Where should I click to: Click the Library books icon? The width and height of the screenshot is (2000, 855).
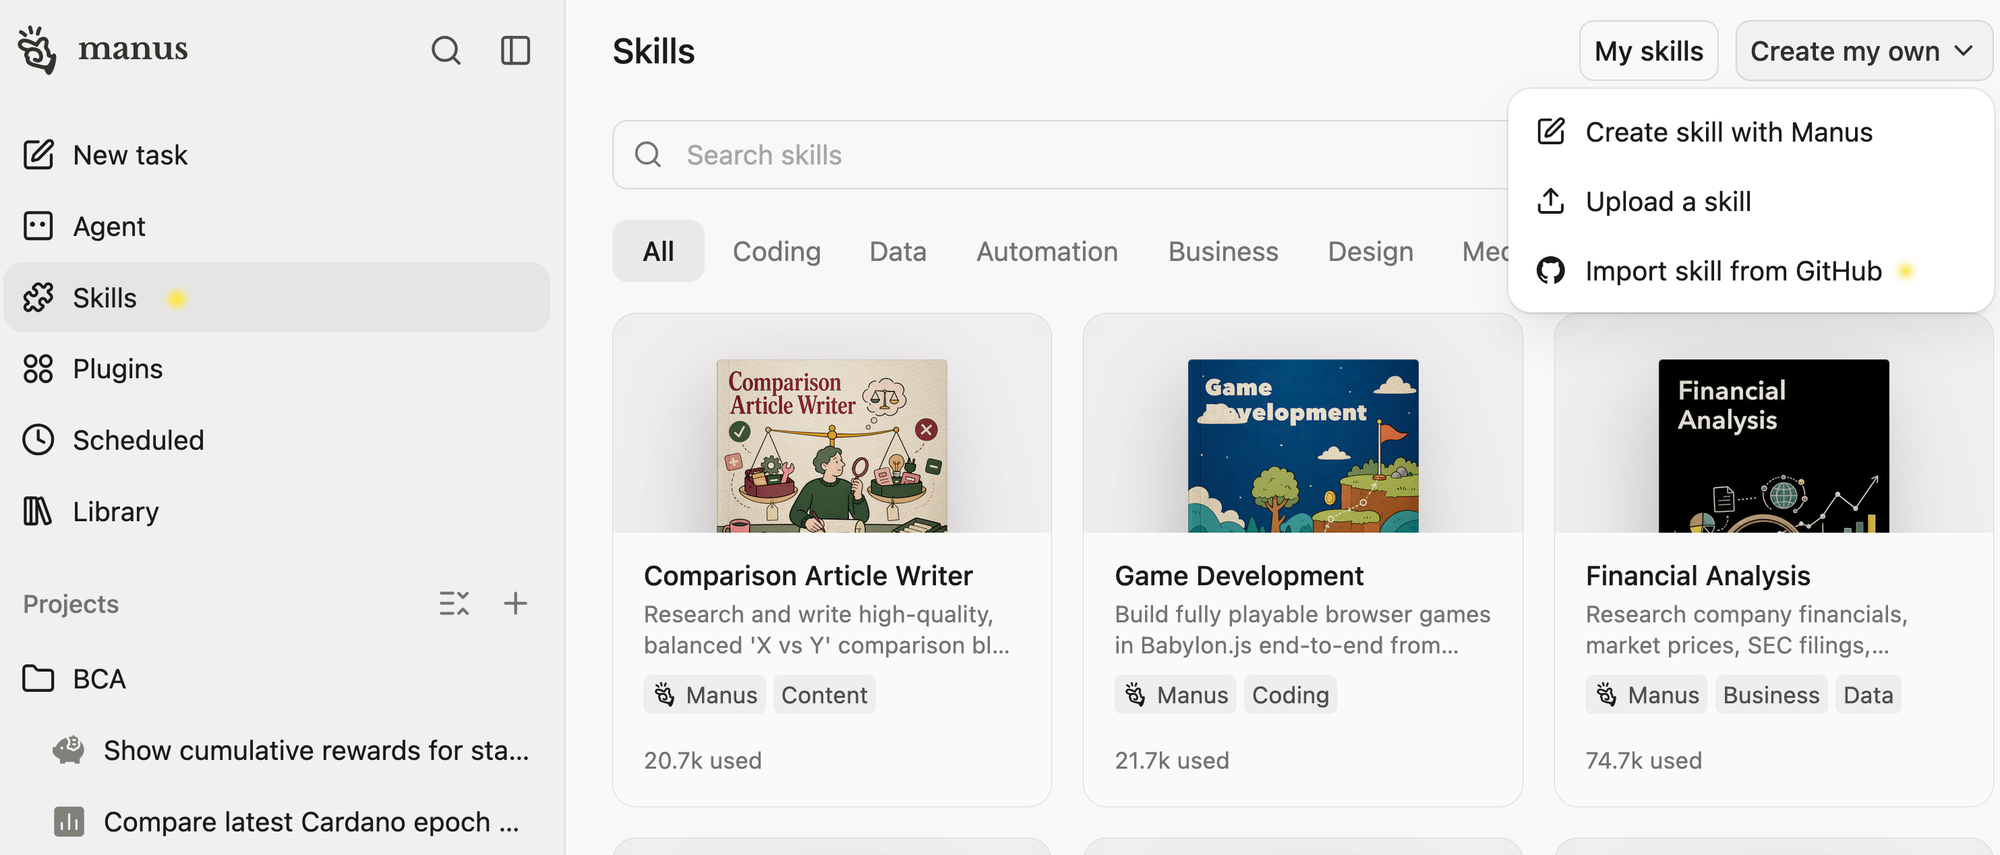[x=38, y=511]
